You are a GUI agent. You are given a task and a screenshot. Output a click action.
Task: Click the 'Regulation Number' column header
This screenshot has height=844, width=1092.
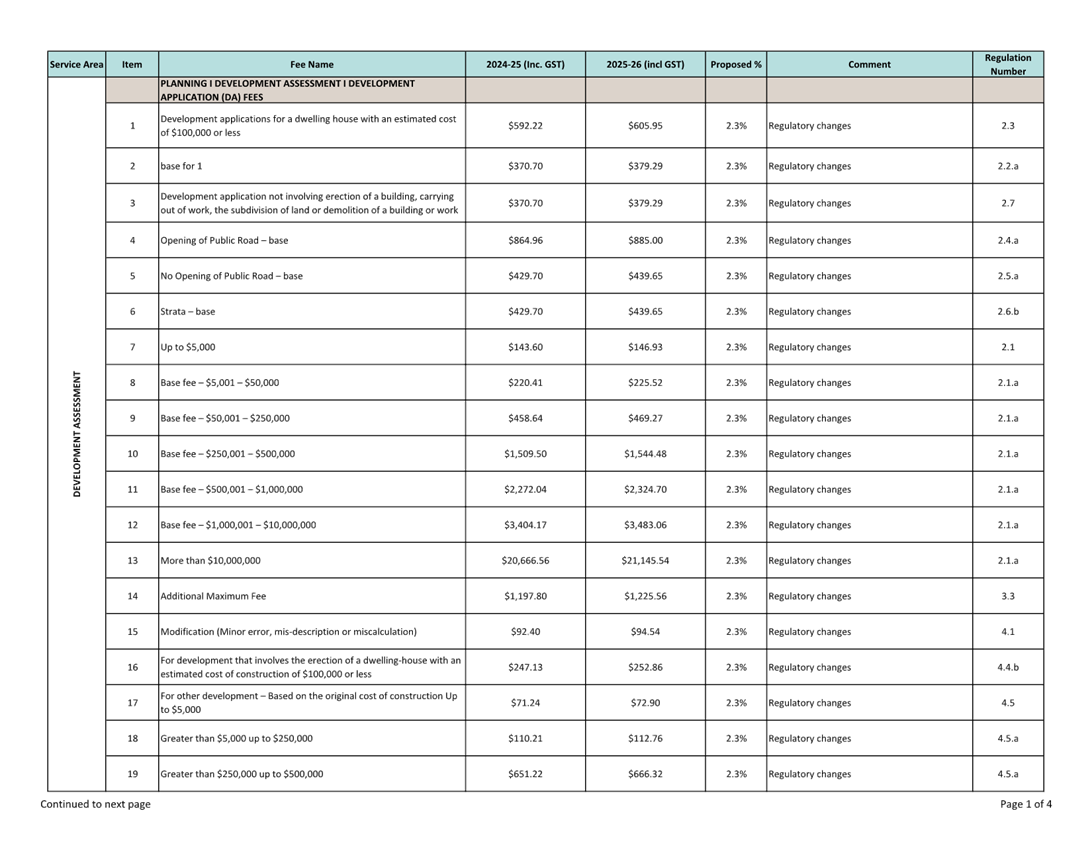1008,64
